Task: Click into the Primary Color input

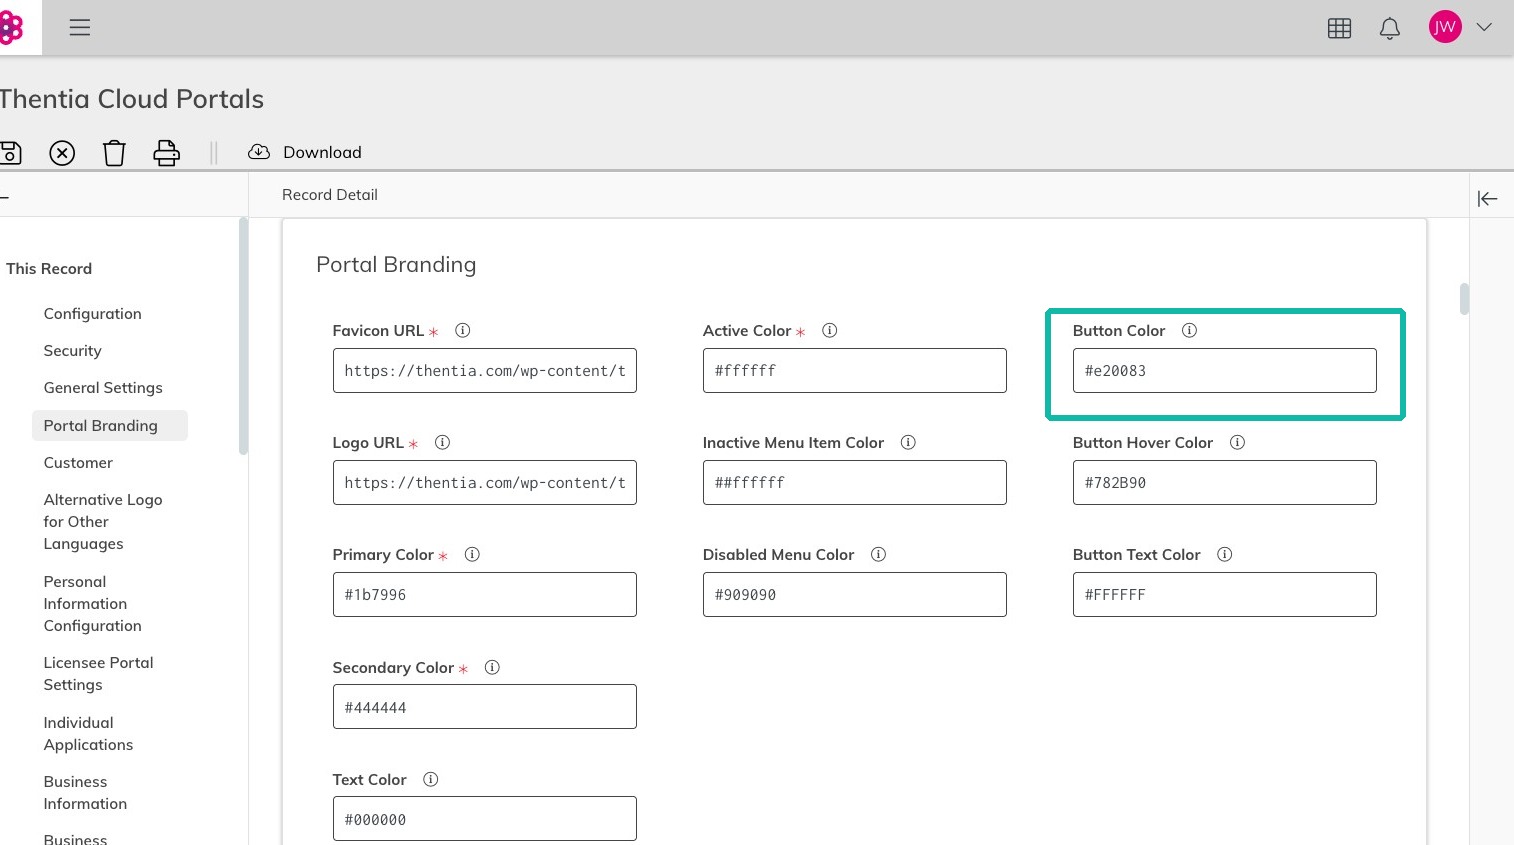Action: point(484,594)
